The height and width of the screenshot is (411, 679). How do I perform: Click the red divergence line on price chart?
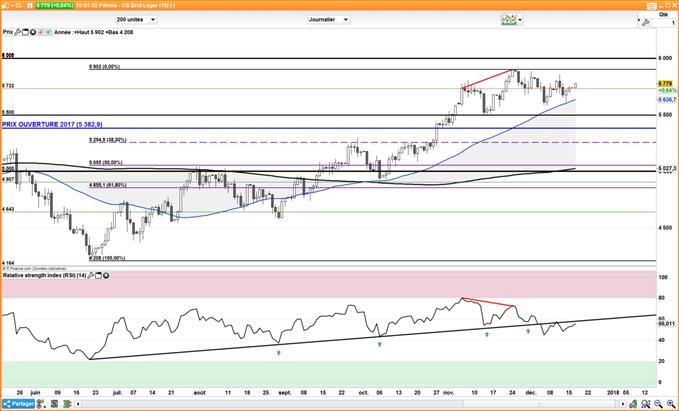488,79
